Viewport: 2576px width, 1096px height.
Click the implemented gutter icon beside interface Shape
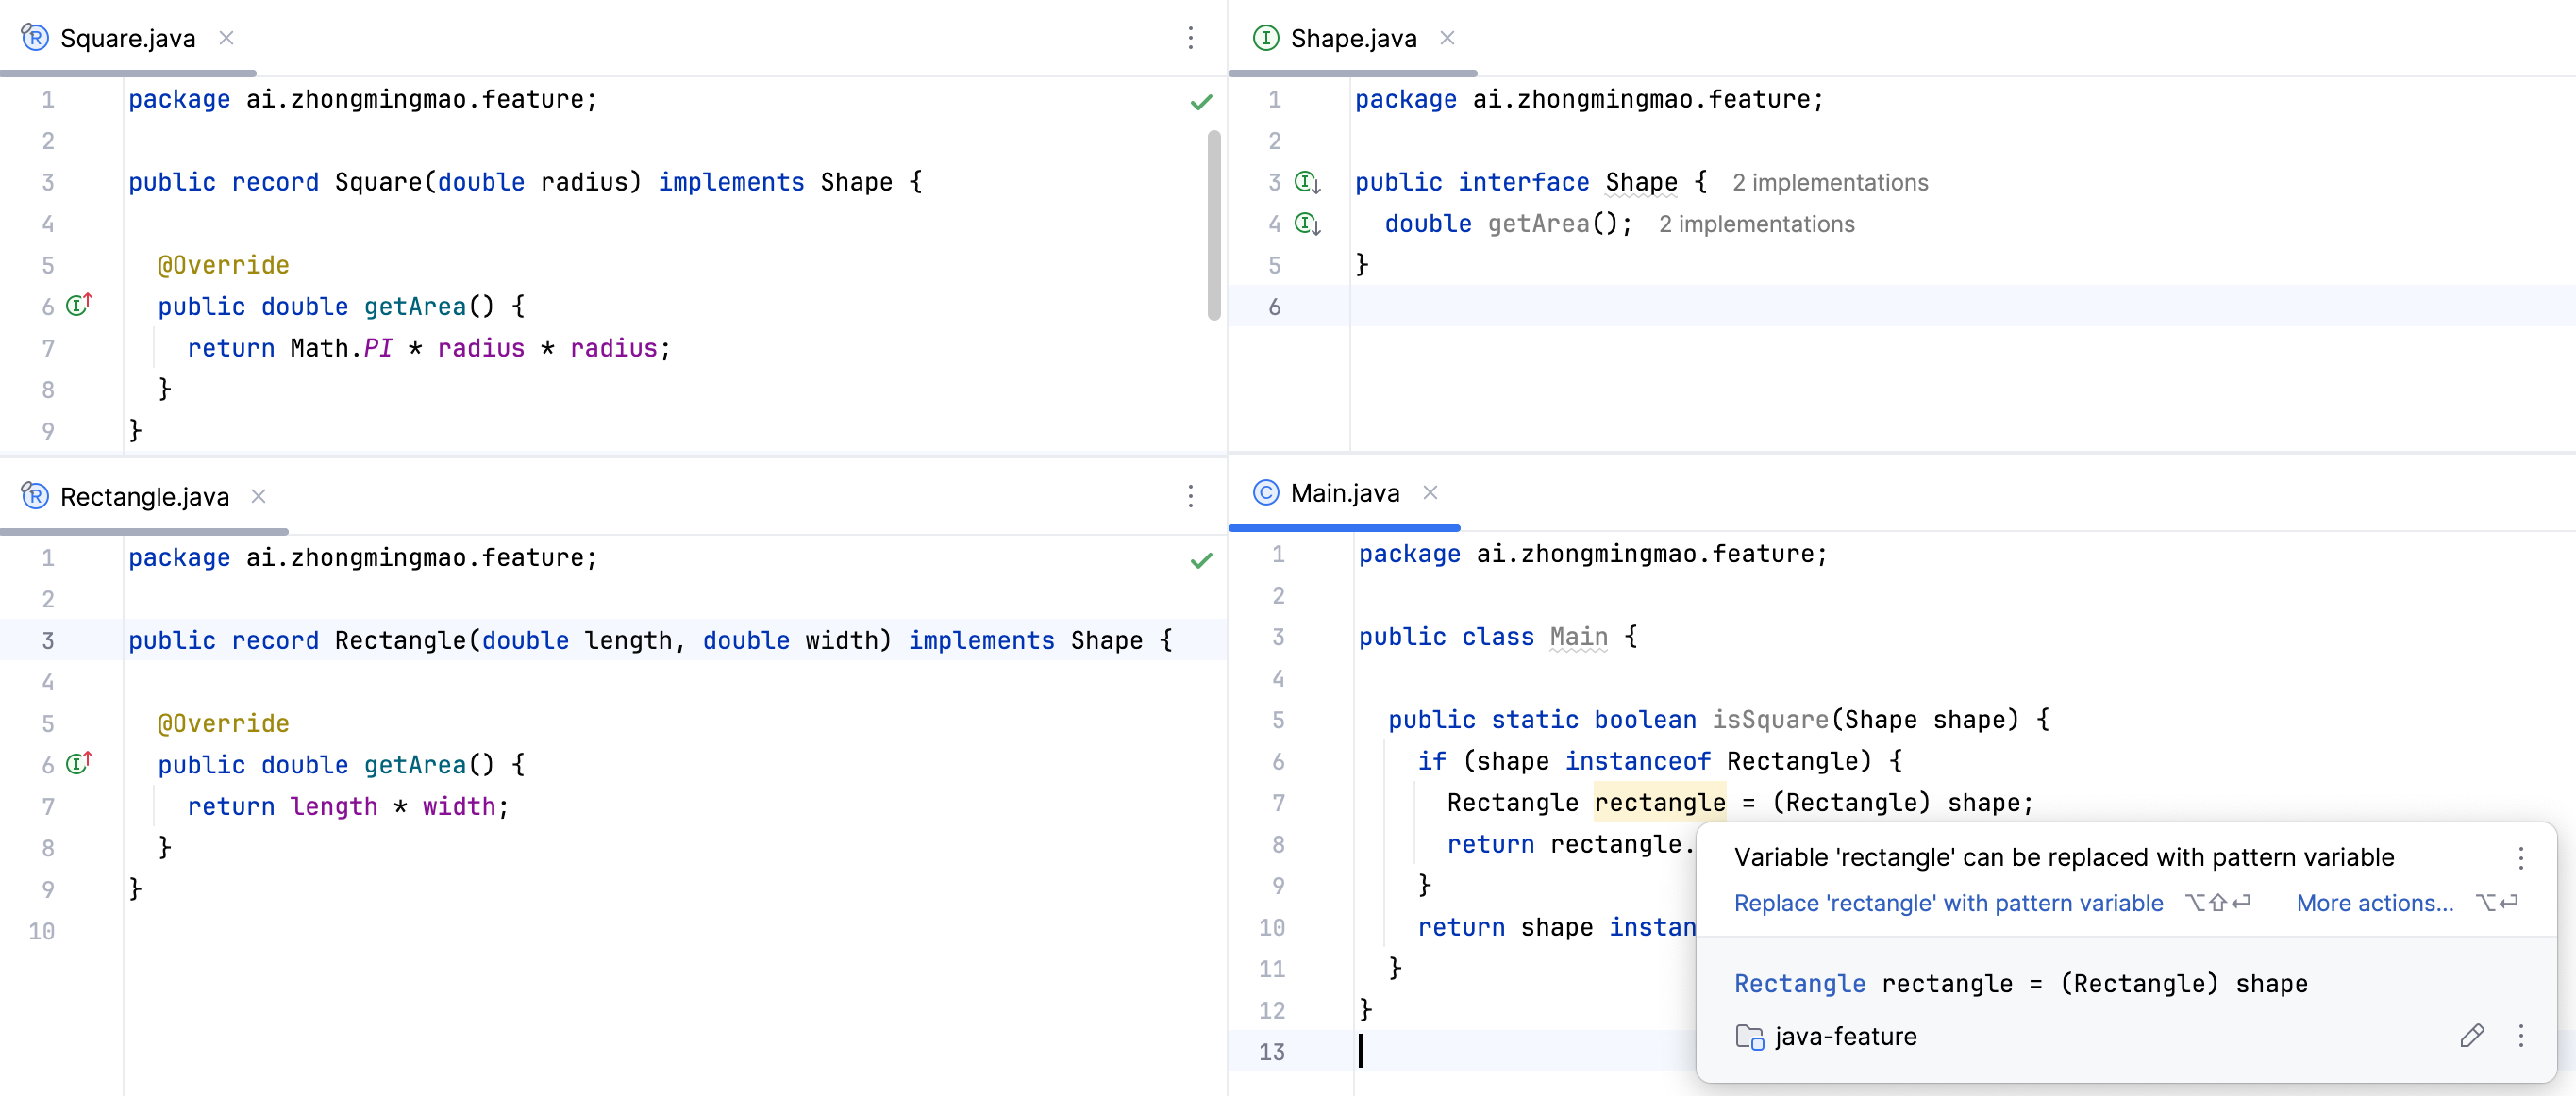point(1307,182)
